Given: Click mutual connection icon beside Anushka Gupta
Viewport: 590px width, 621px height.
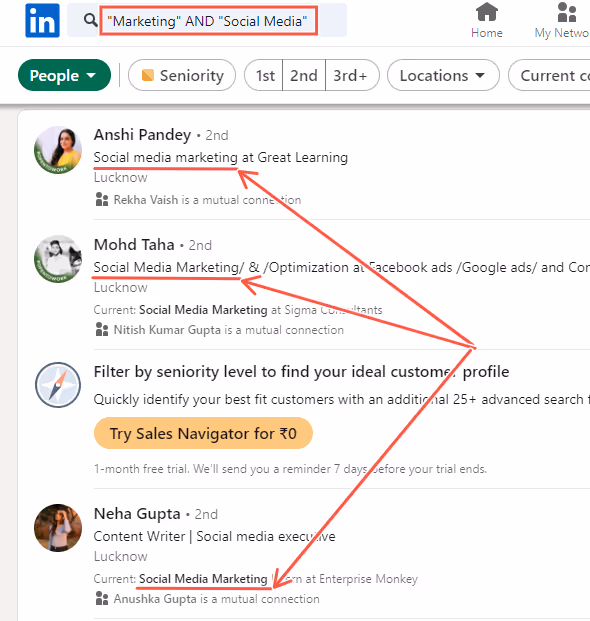Looking at the screenshot, I should (102, 598).
